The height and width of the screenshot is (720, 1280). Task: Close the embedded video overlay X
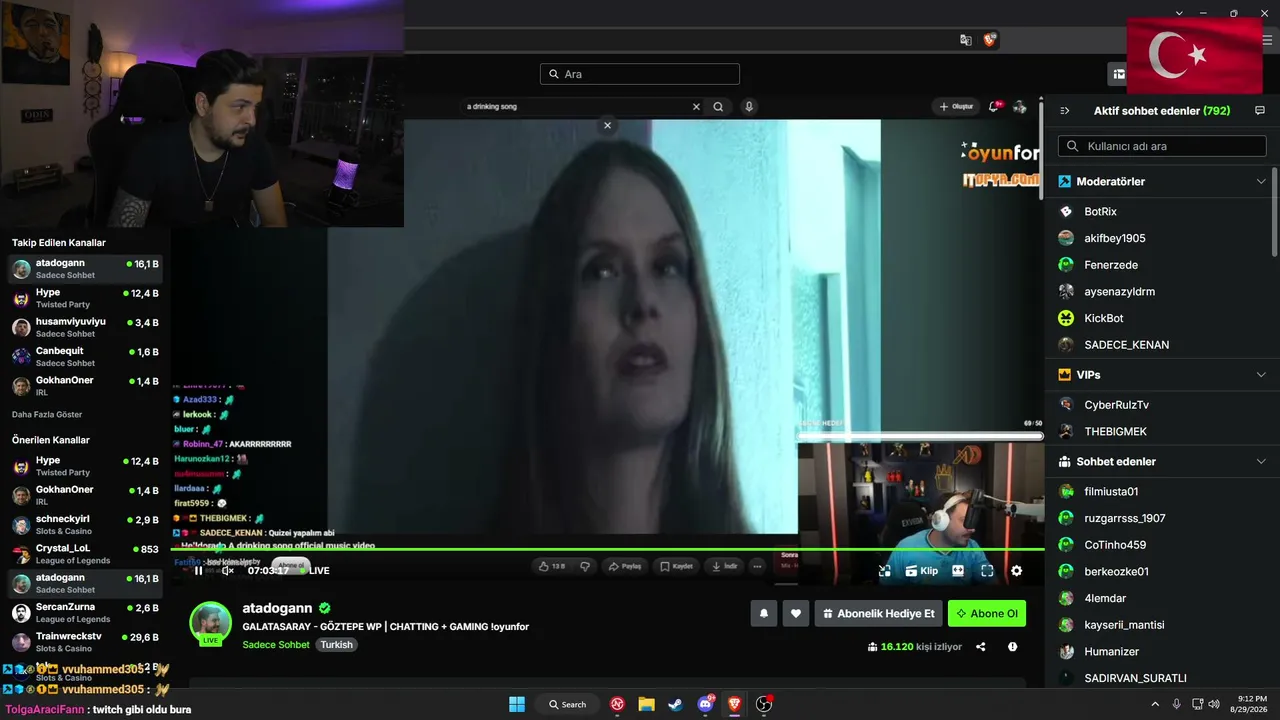tap(607, 126)
